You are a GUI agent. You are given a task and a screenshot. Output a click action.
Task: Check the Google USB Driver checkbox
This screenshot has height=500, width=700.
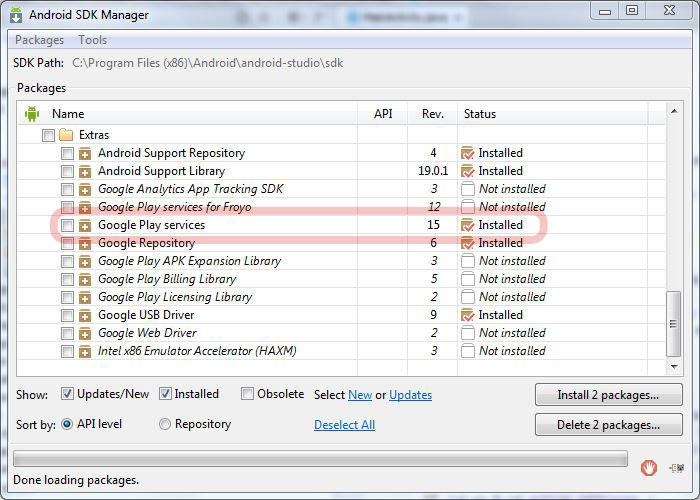click(67, 315)
